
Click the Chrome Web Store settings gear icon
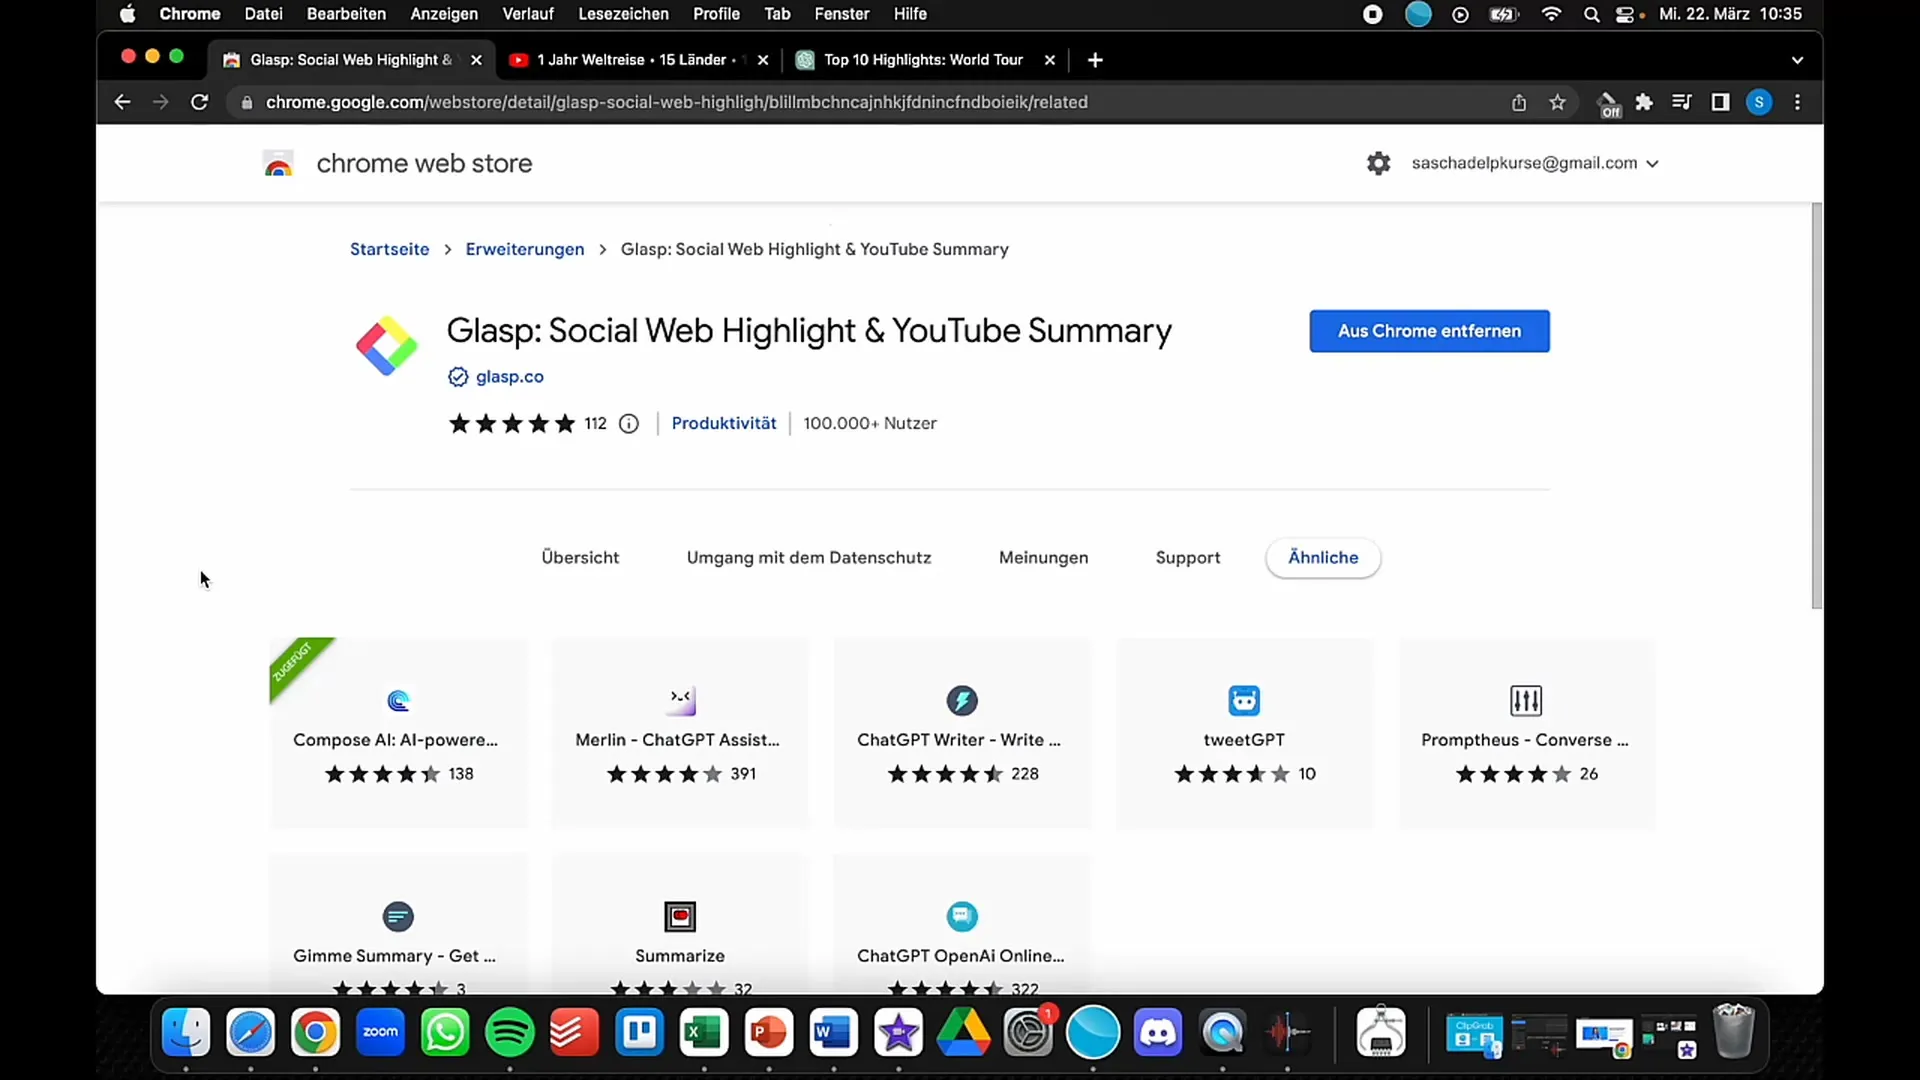point(1375,161)
